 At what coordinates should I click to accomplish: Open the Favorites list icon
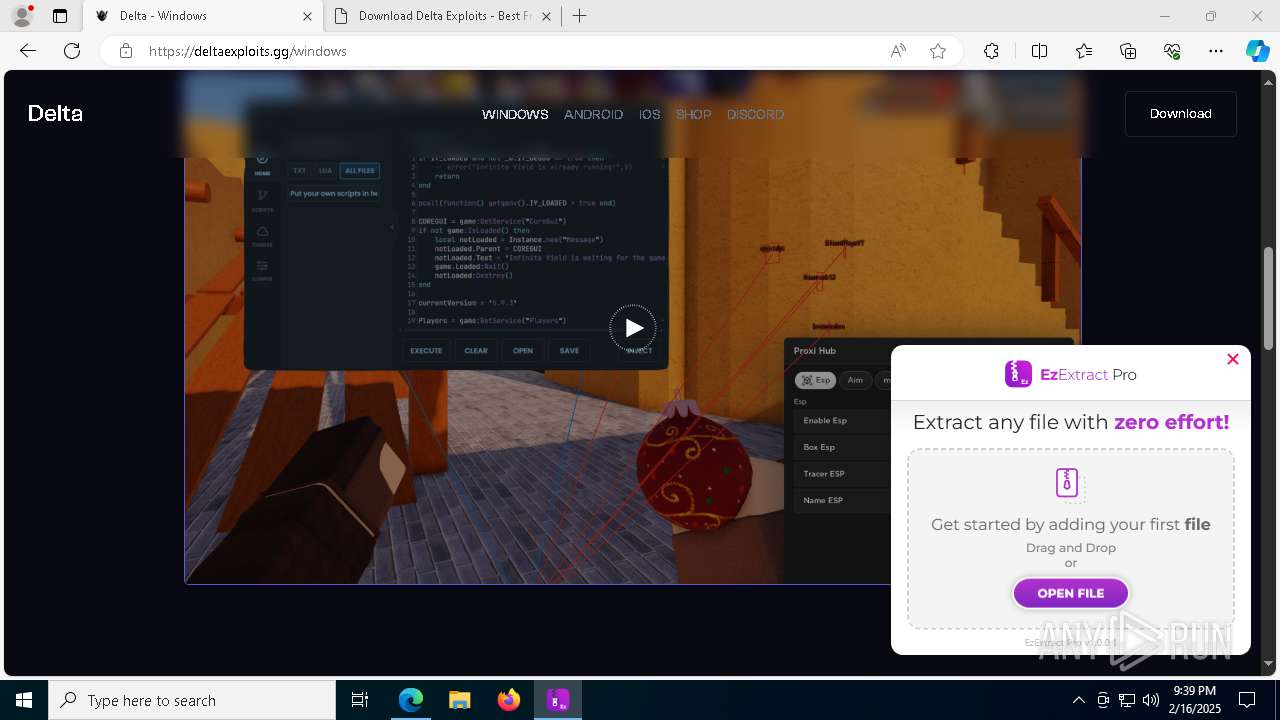[1084, 51]
